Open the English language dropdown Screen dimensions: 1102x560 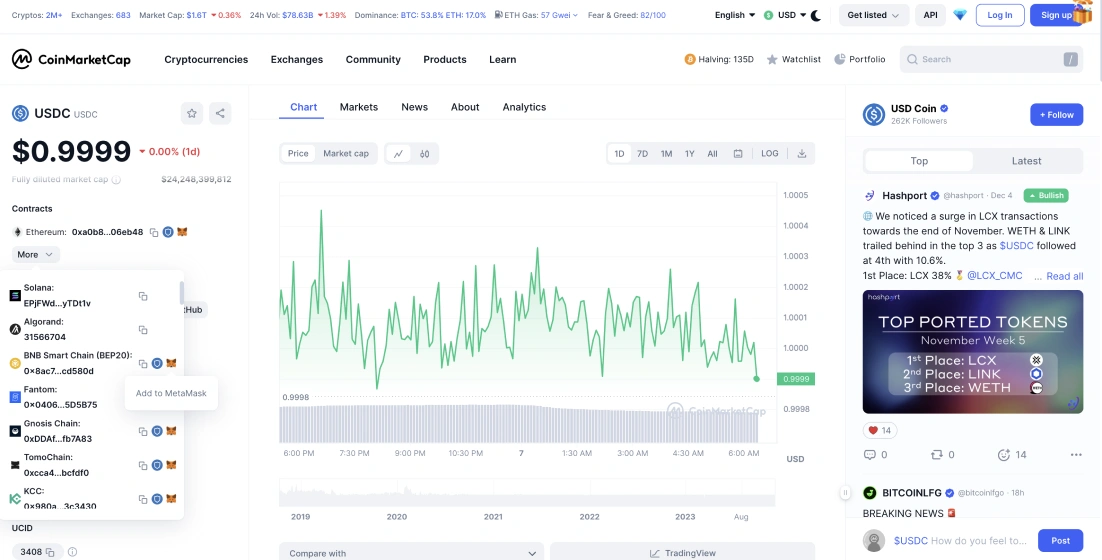(x=734, y=15)
